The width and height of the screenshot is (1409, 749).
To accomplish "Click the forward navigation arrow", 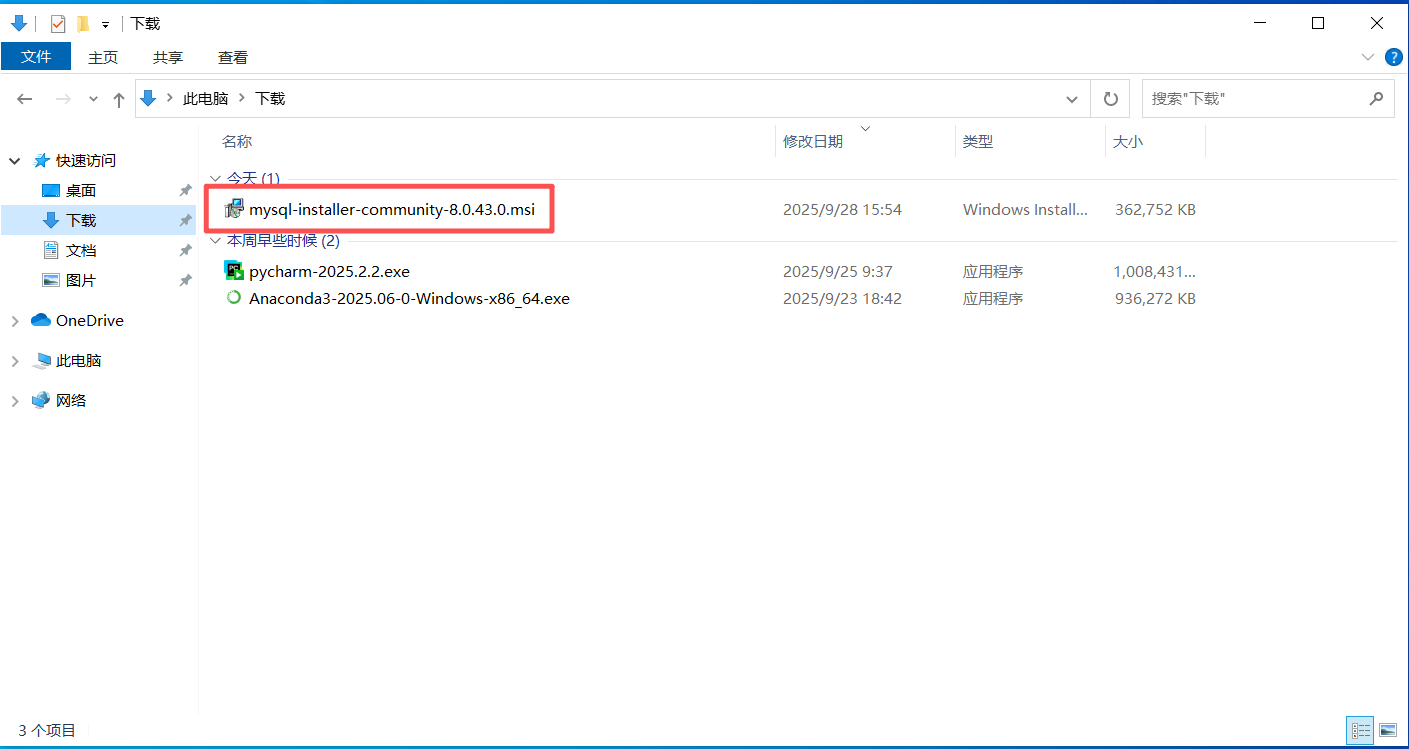I will (62, 99).
